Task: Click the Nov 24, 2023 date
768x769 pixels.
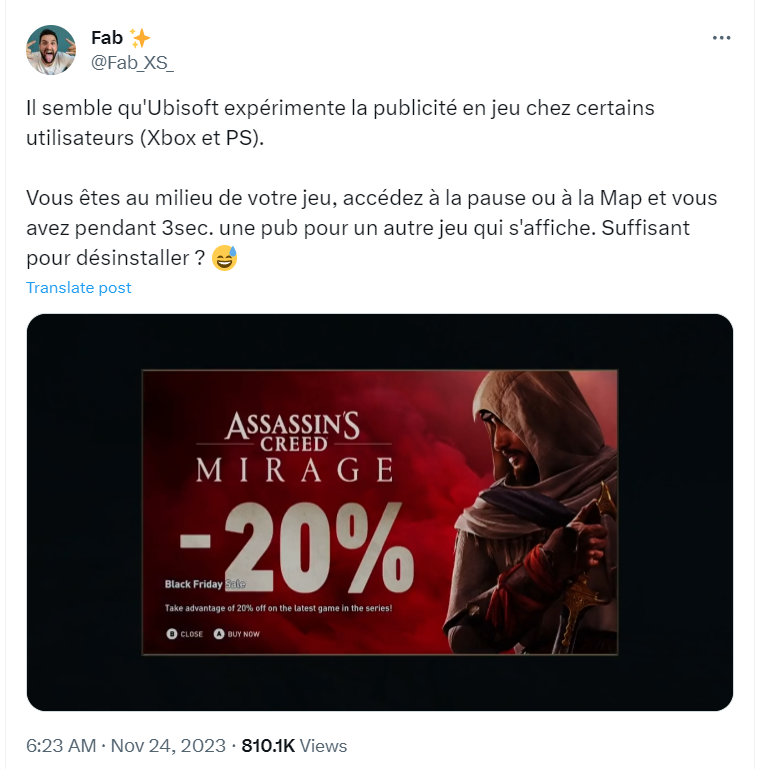Action: point(168,745)
